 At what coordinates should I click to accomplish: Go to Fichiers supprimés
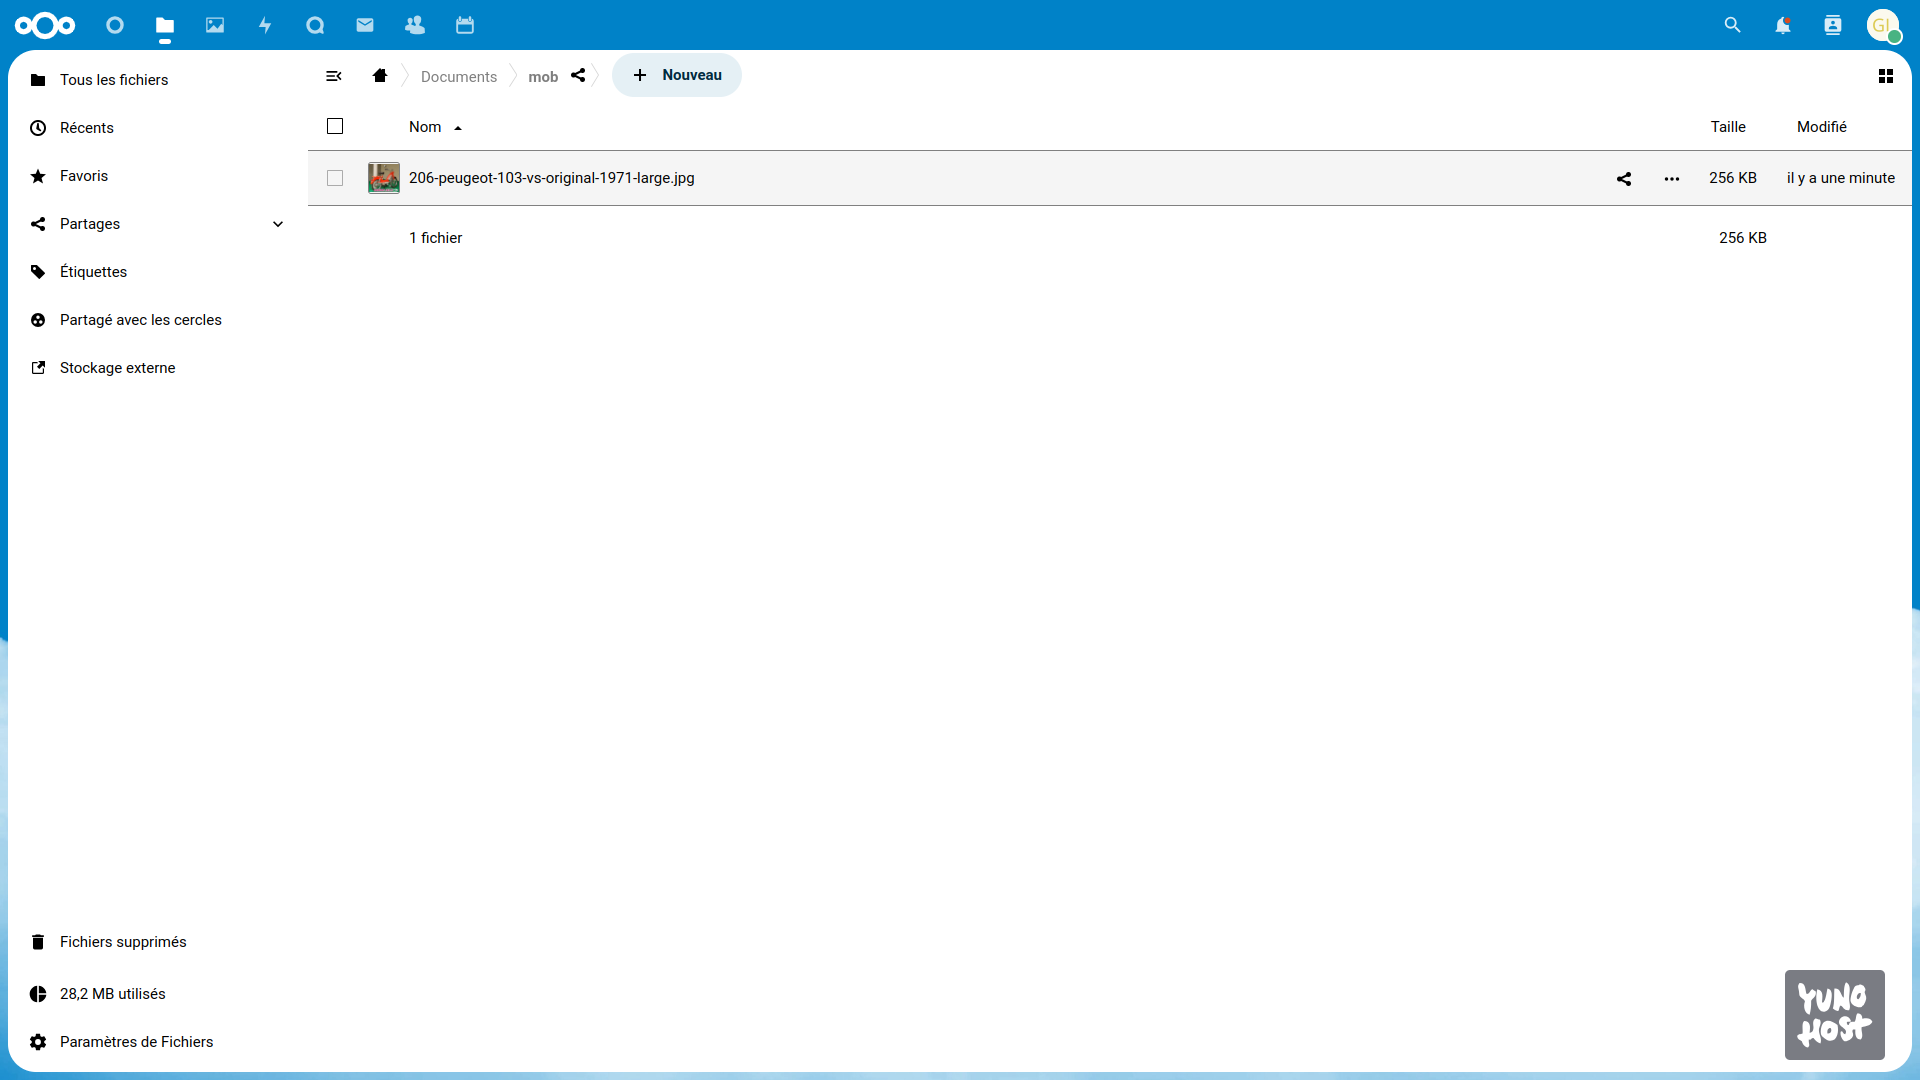pyautogui.click(x=123, y=942)
